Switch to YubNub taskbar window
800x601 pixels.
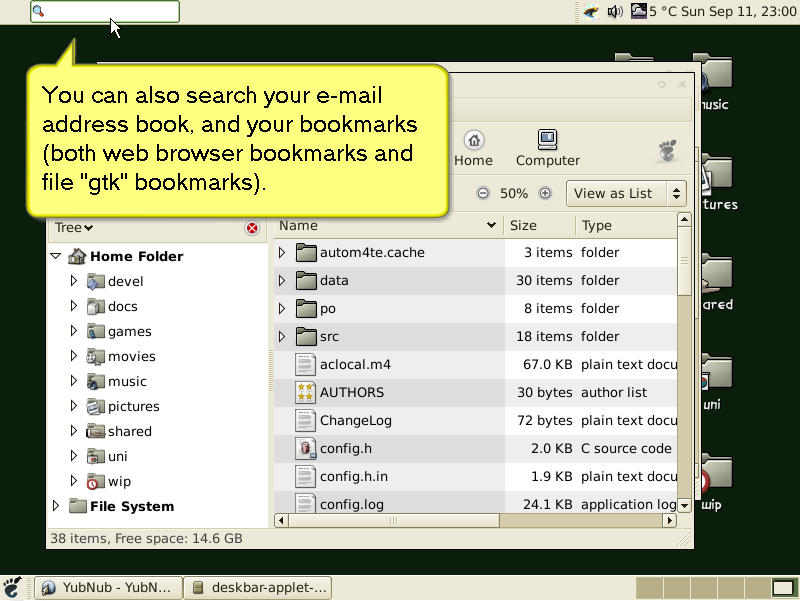[x=110, y=588]
